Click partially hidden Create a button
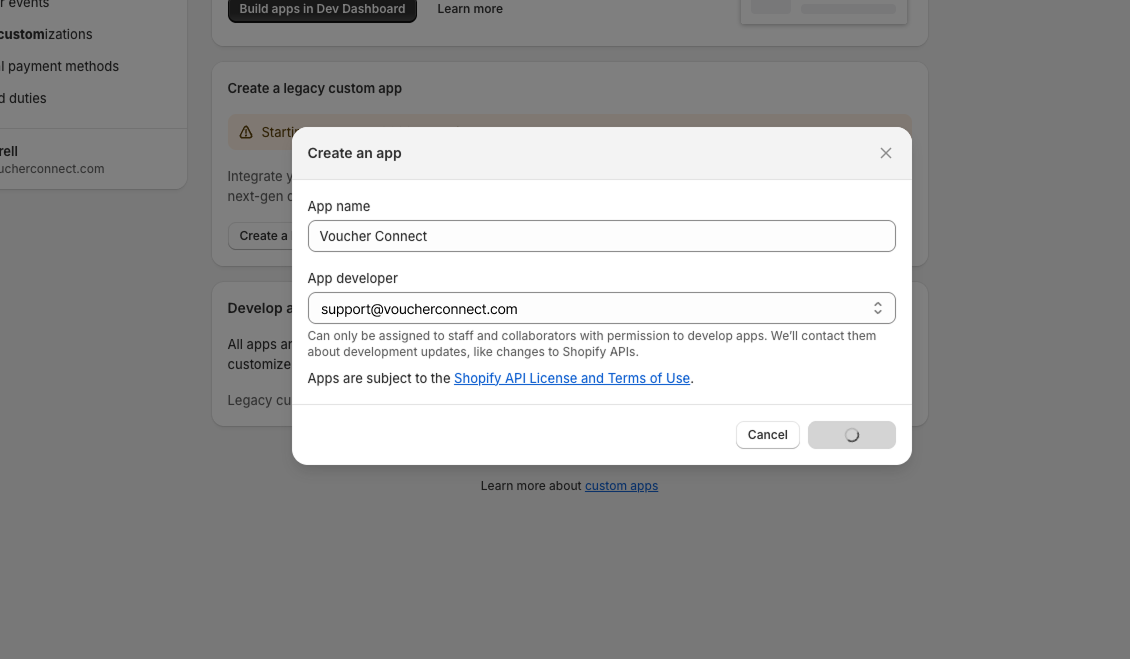The width and height of the screenshot is (1130, 659). [x=260, y=236]
